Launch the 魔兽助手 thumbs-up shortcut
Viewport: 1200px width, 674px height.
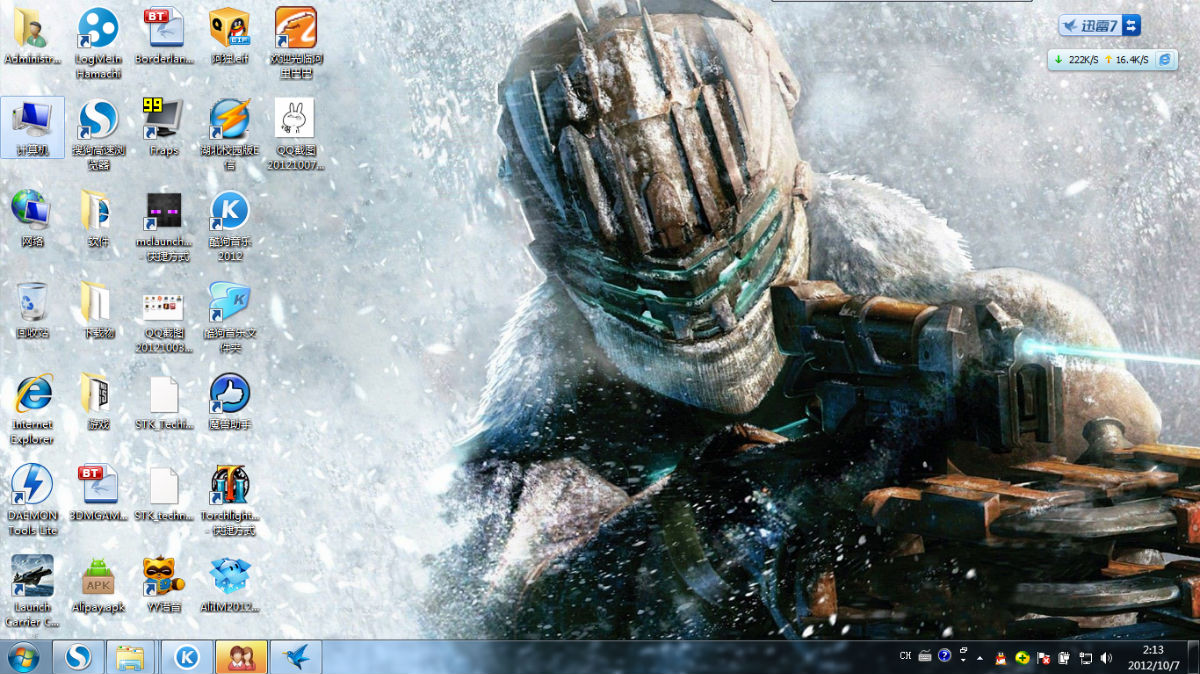coord(229,401)
